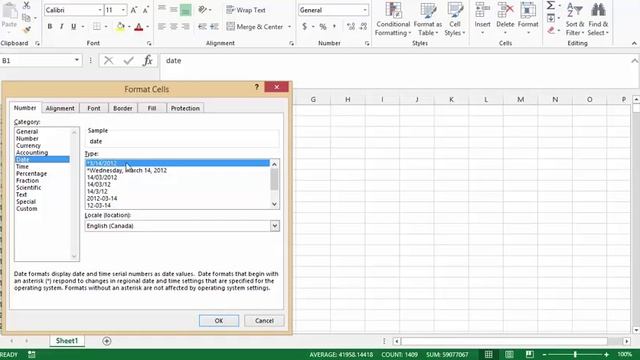Switch to Page Layout view icon
This screenshot has height=360, width=640.
tap(509, 354)
